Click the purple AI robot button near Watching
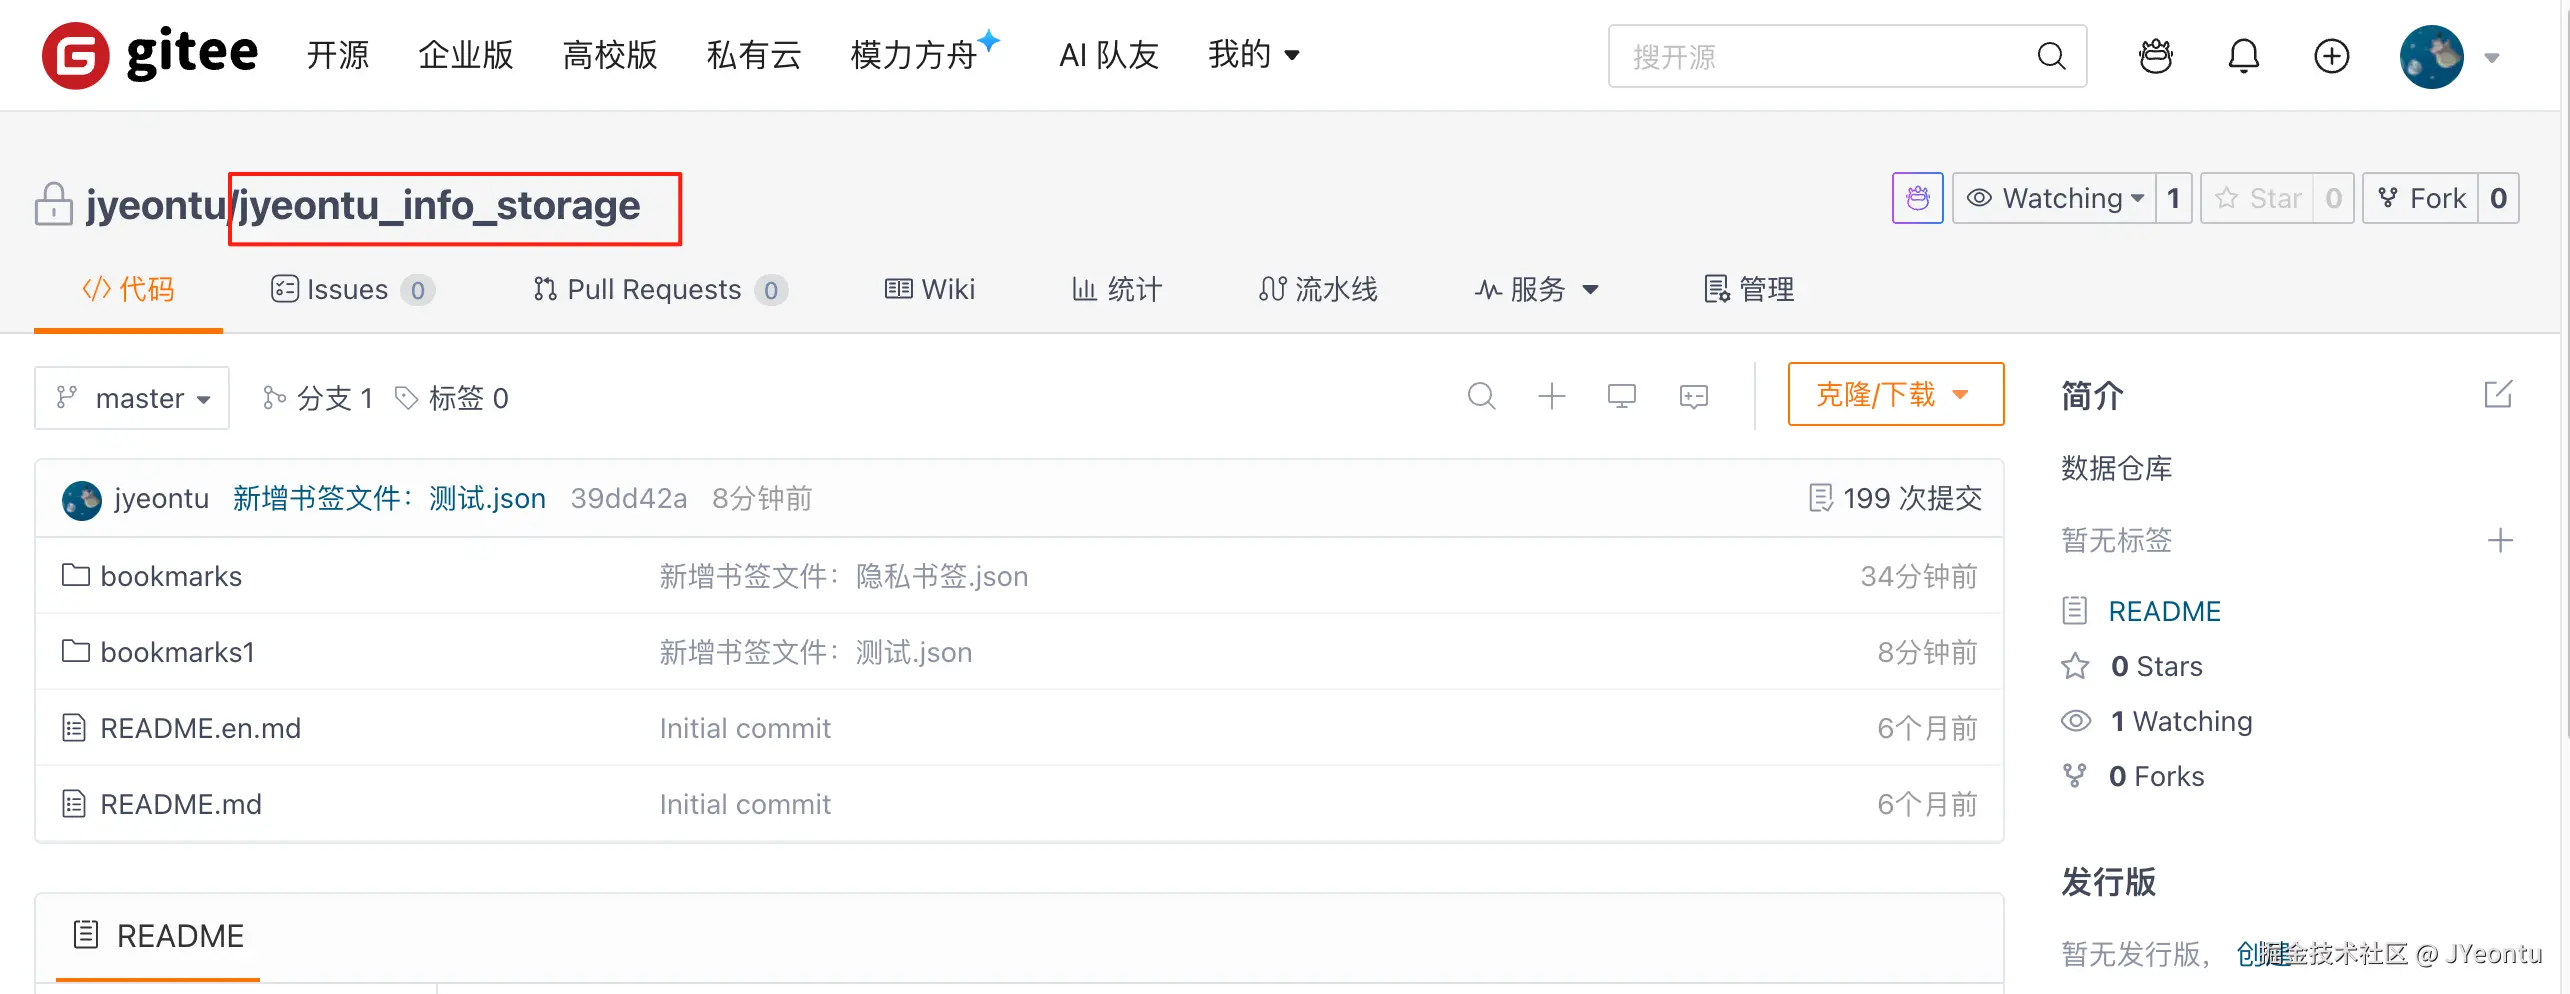Image resolution: width=2570 pixels, height=994 pixels. 1917,198
